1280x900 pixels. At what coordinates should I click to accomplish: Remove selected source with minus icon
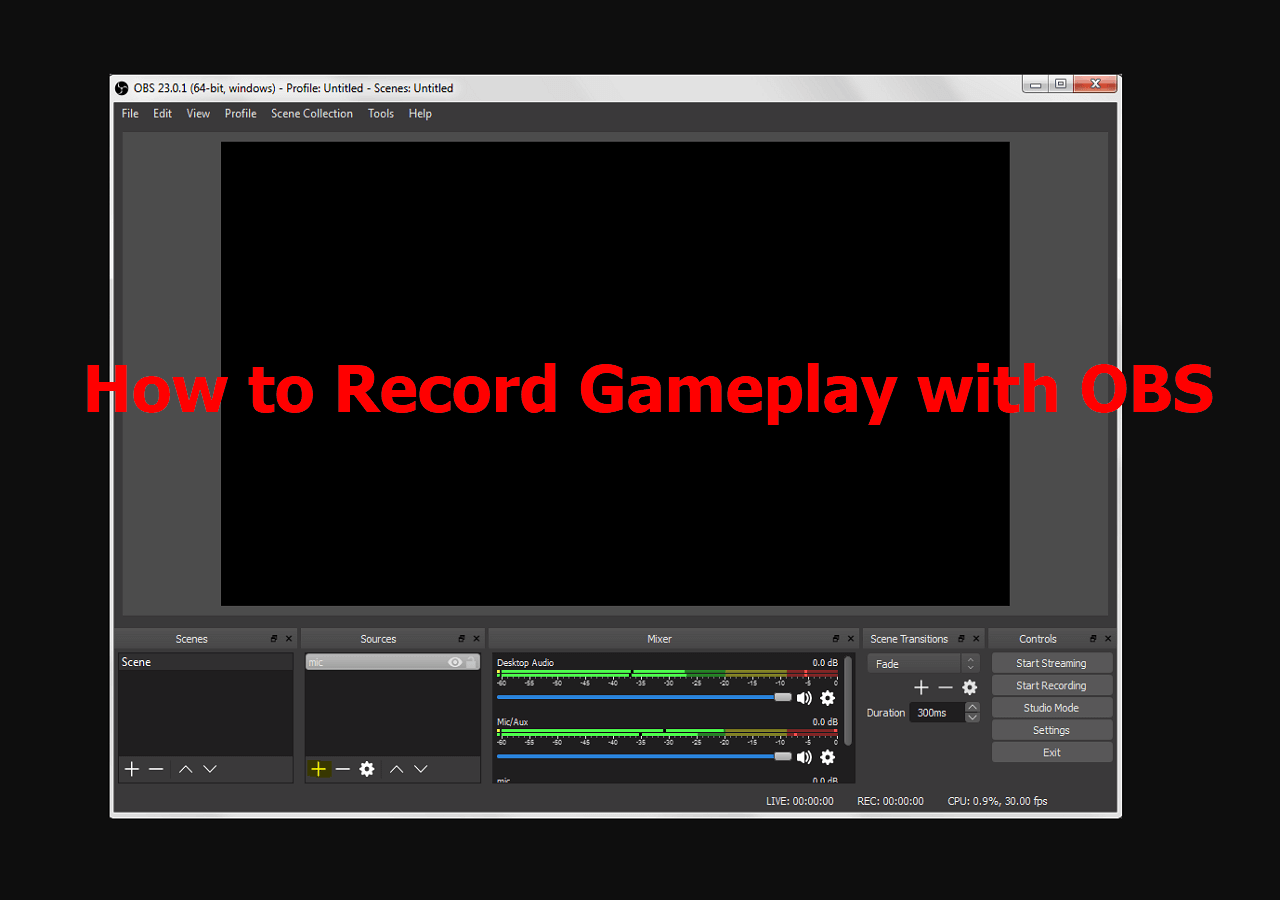[x=343, y=769]
